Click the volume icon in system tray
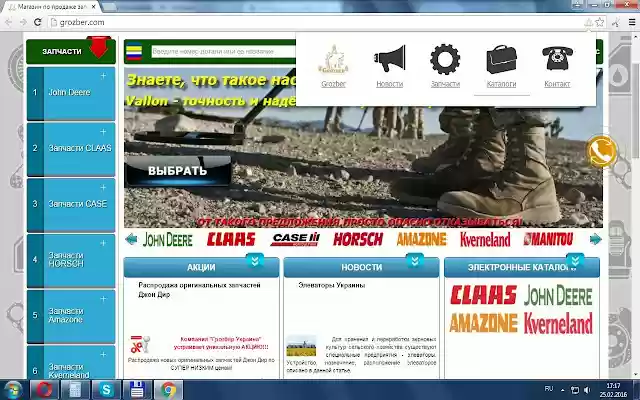The image size is (640, 400). (587, 390)
